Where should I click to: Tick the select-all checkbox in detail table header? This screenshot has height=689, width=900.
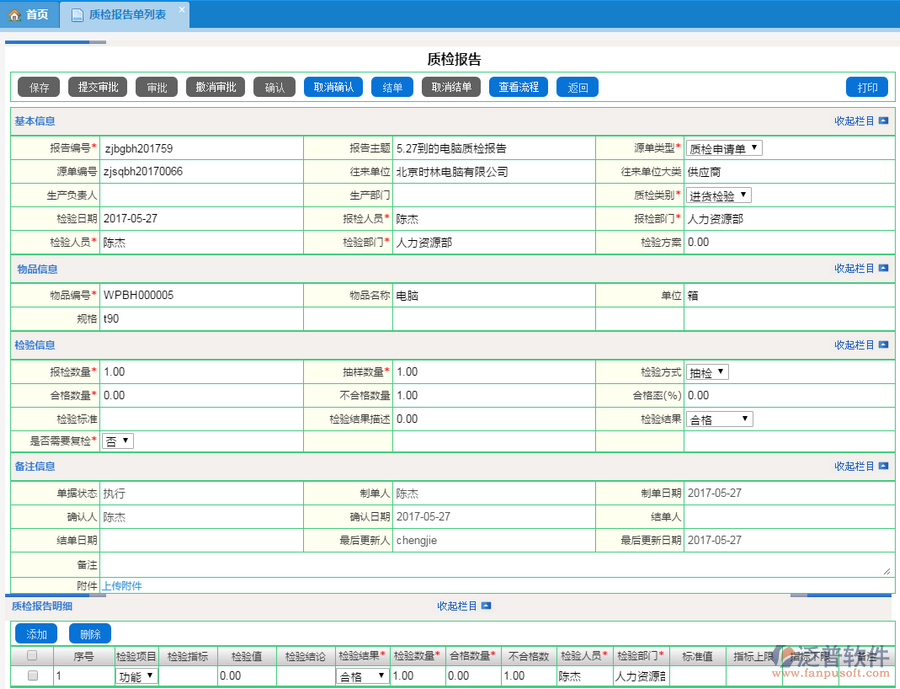[x=33, y=656]
